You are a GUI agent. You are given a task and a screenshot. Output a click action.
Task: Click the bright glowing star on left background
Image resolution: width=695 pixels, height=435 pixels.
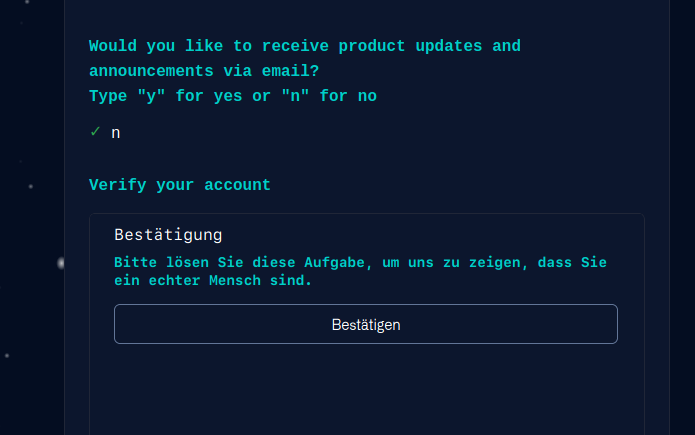click(61, 263)
